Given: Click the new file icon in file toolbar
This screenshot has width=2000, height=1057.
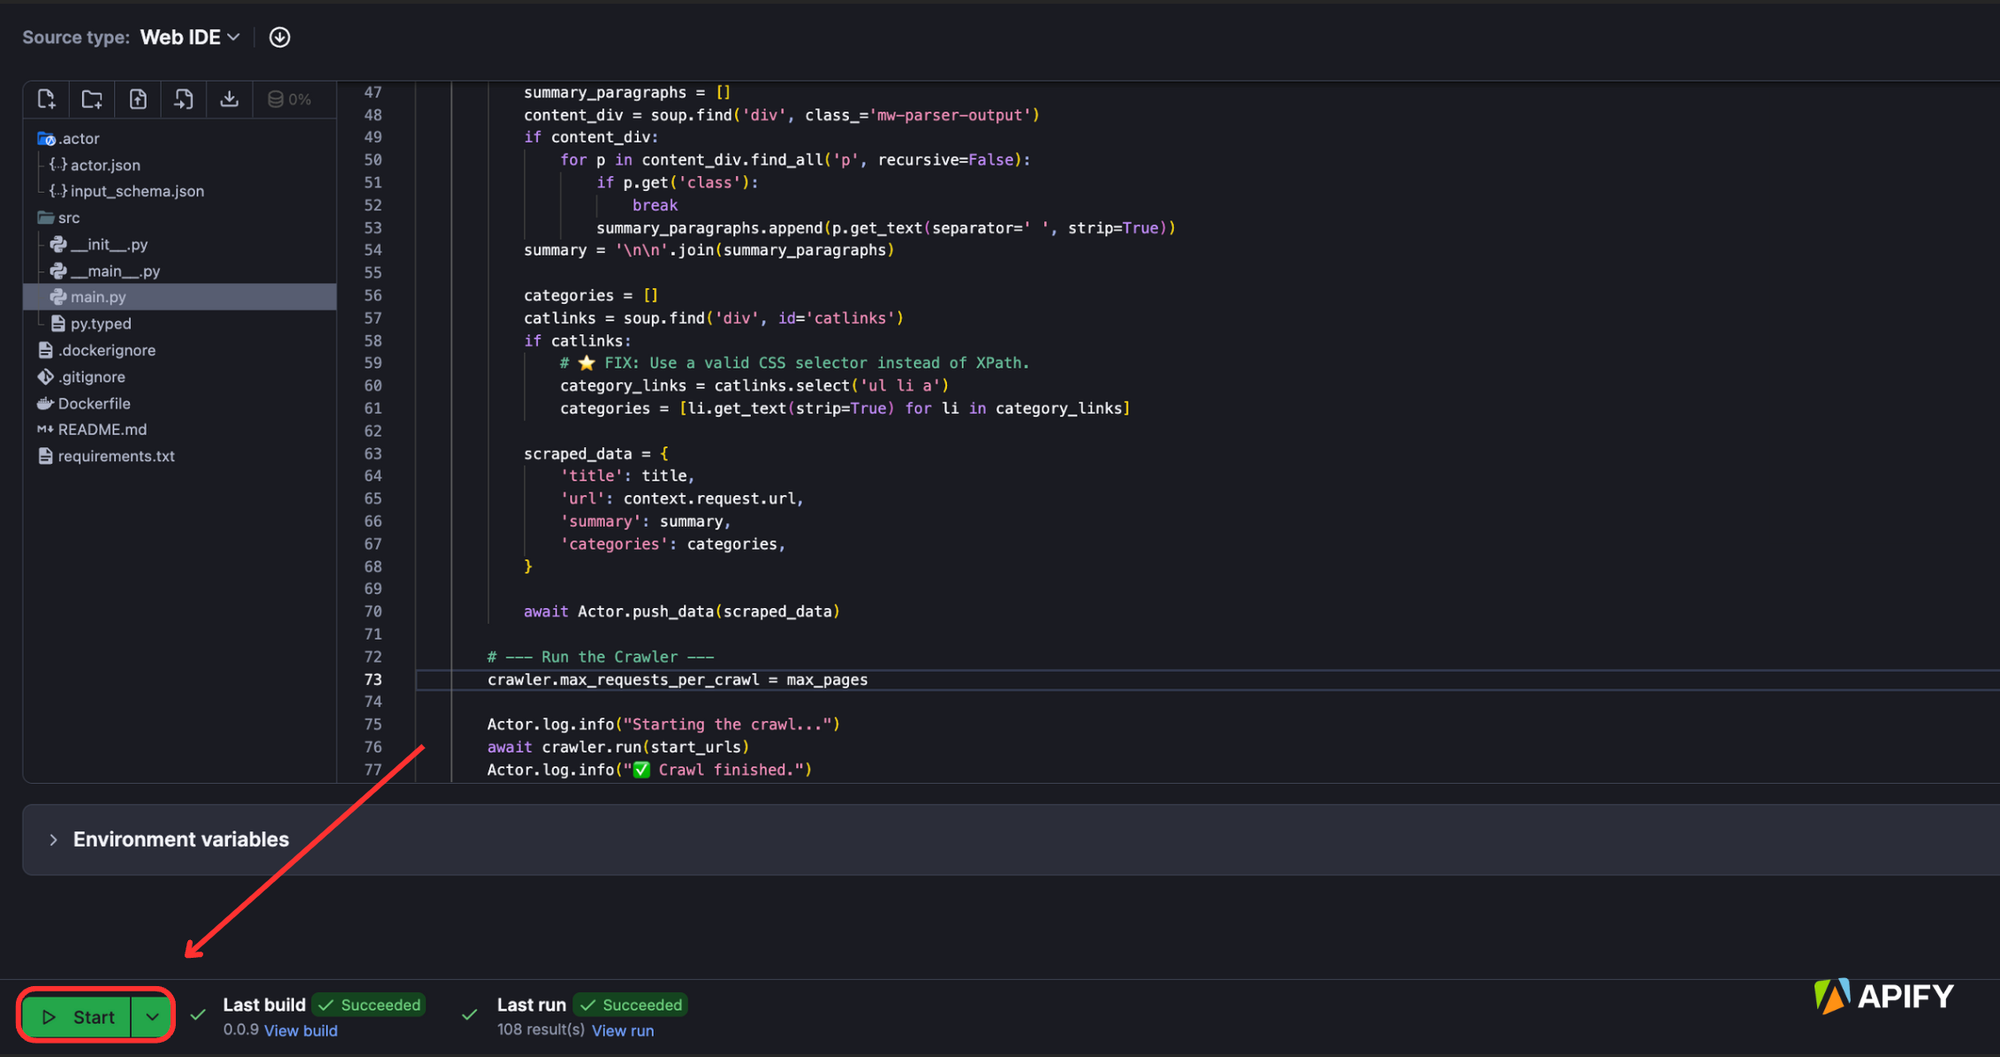Looking at the screenshot, I should pyautogui.click(x=46, y=99).
